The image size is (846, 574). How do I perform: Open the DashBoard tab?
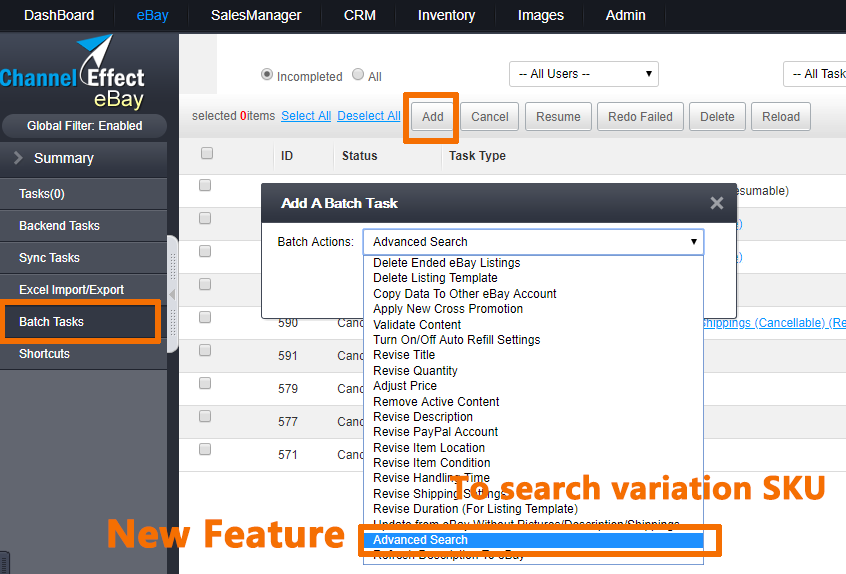(x=59, y=15)
